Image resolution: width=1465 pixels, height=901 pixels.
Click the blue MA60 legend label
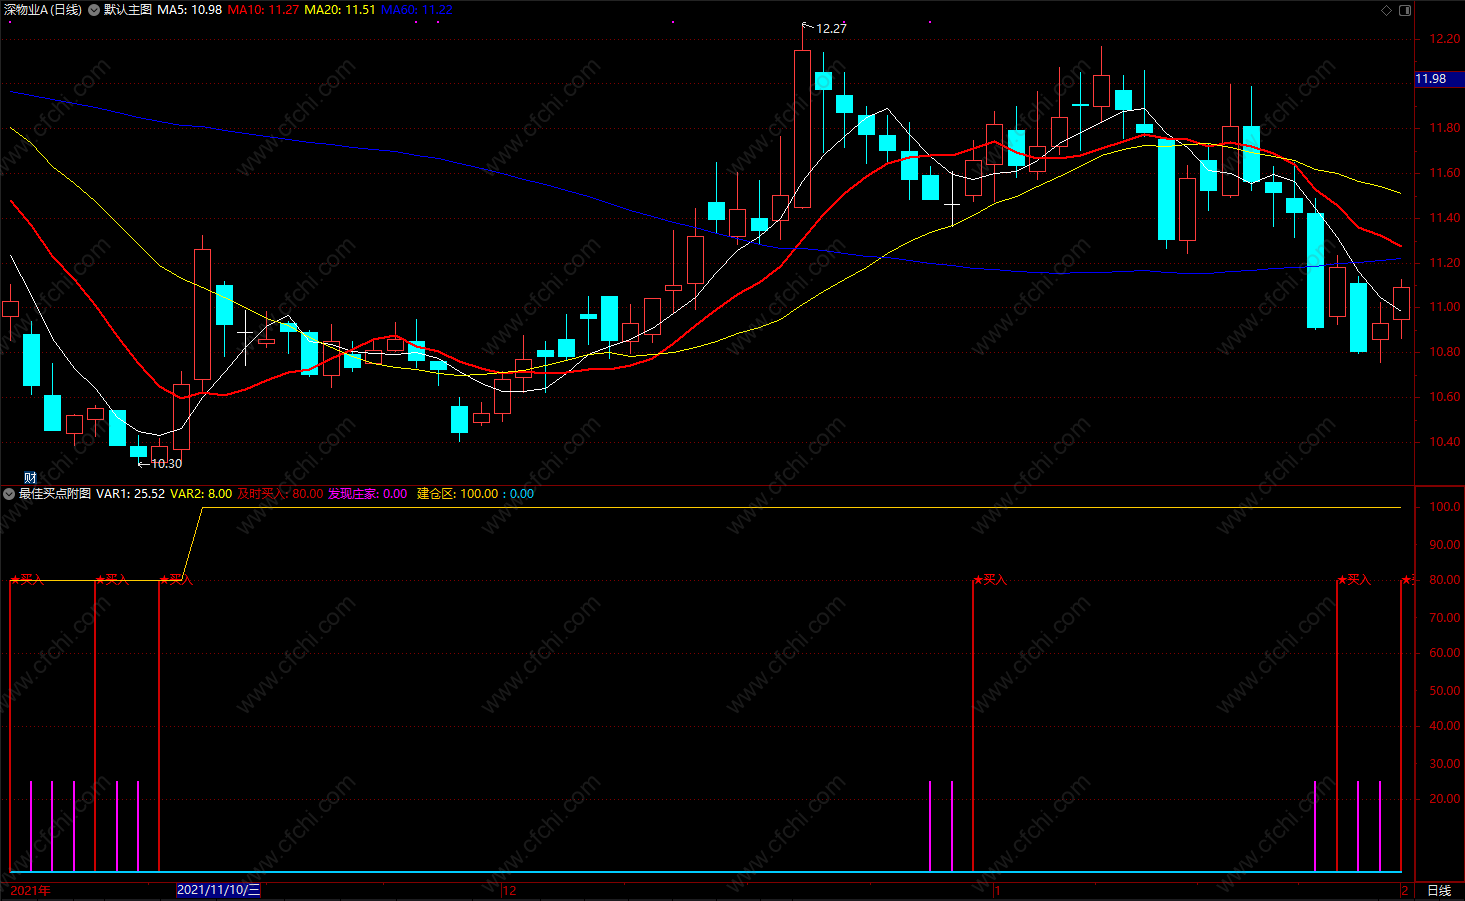pyautogui.click(x=416, y=10)
